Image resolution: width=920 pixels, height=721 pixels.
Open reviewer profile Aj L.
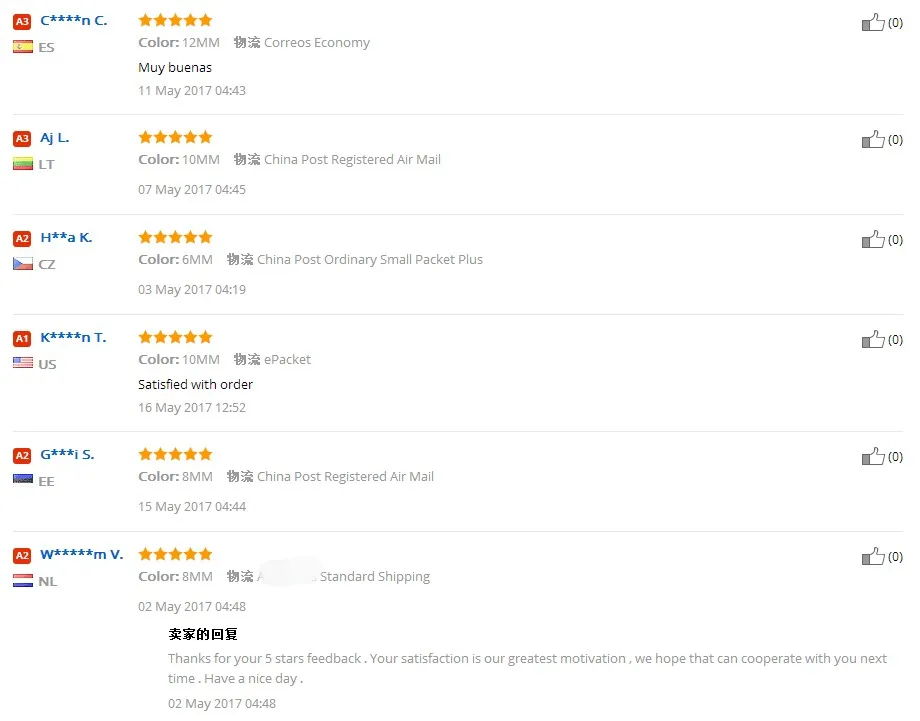(55, 138)
